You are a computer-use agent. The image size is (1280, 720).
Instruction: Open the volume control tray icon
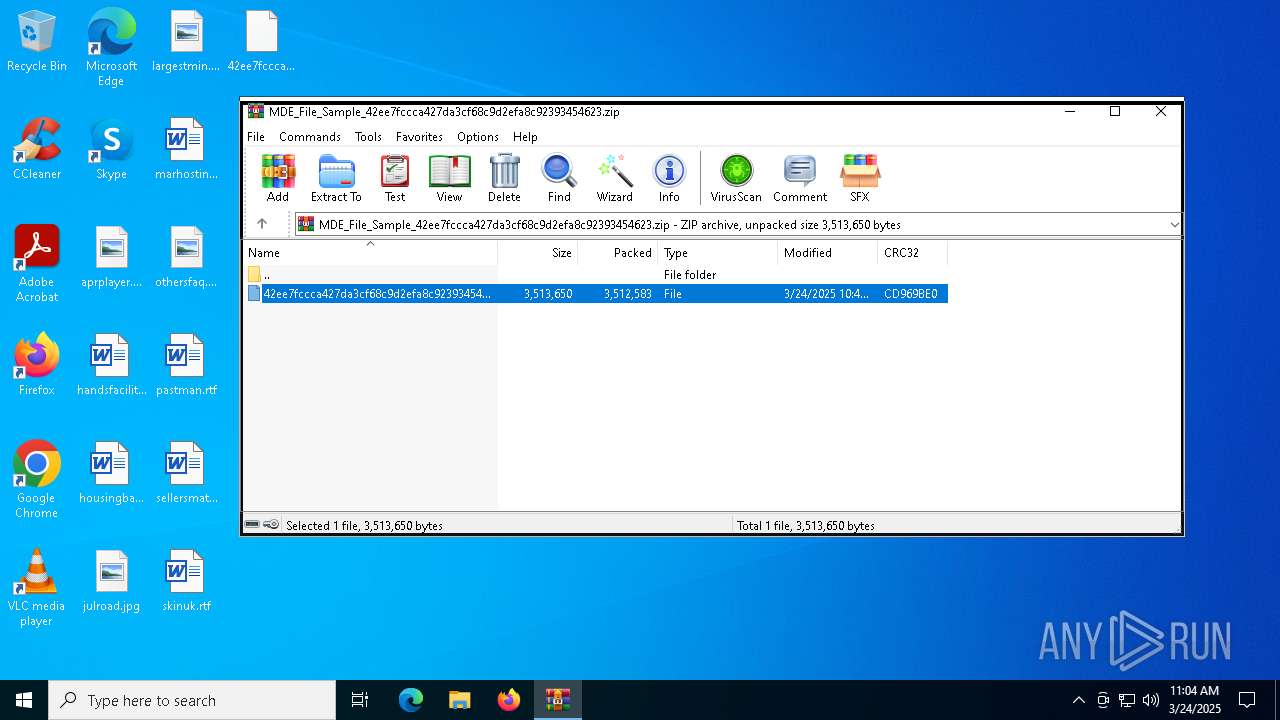[x=1151, y=700]
